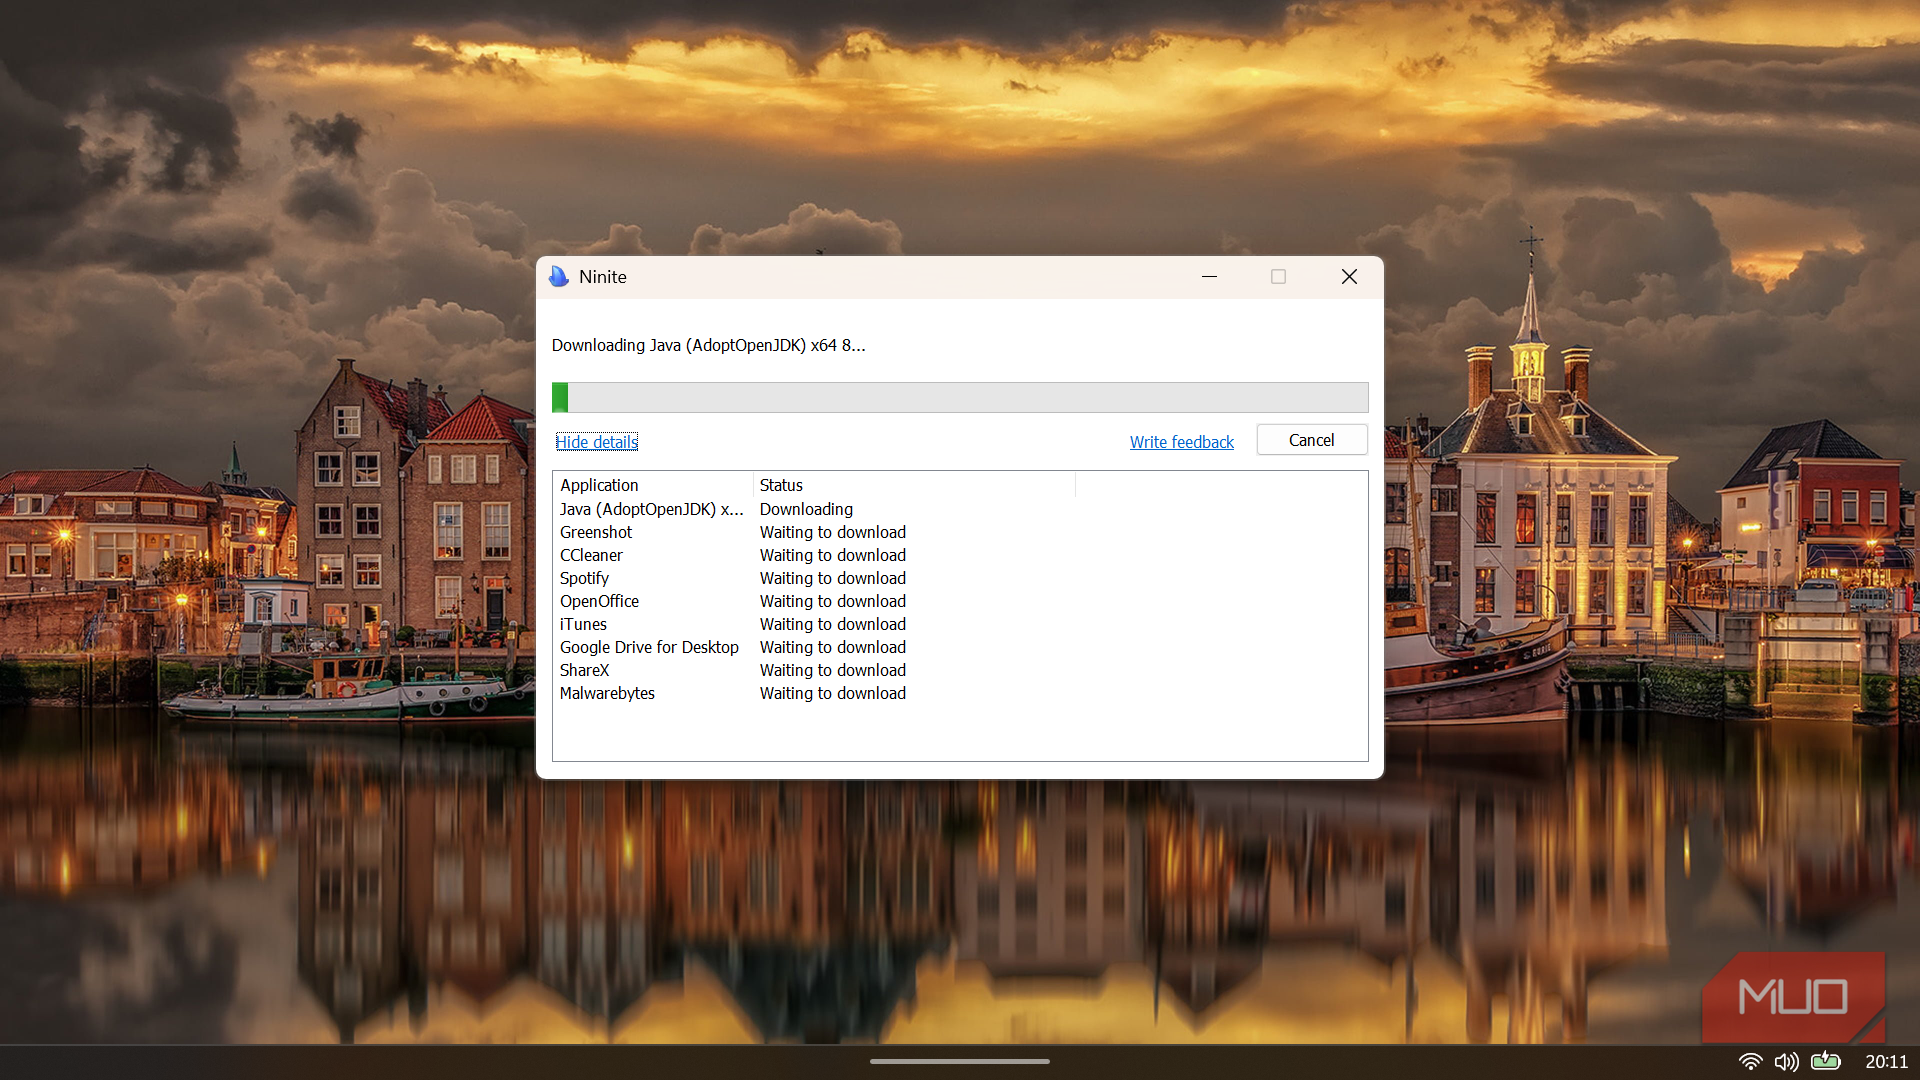
Task: Click the Status column header
Action: pos(914,485)
